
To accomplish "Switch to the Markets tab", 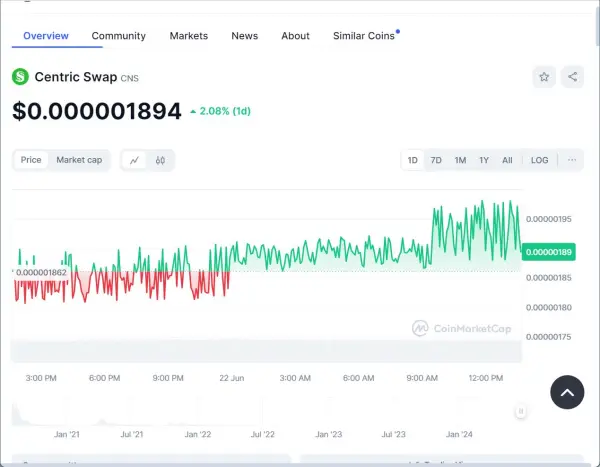I will coord(189,36).
